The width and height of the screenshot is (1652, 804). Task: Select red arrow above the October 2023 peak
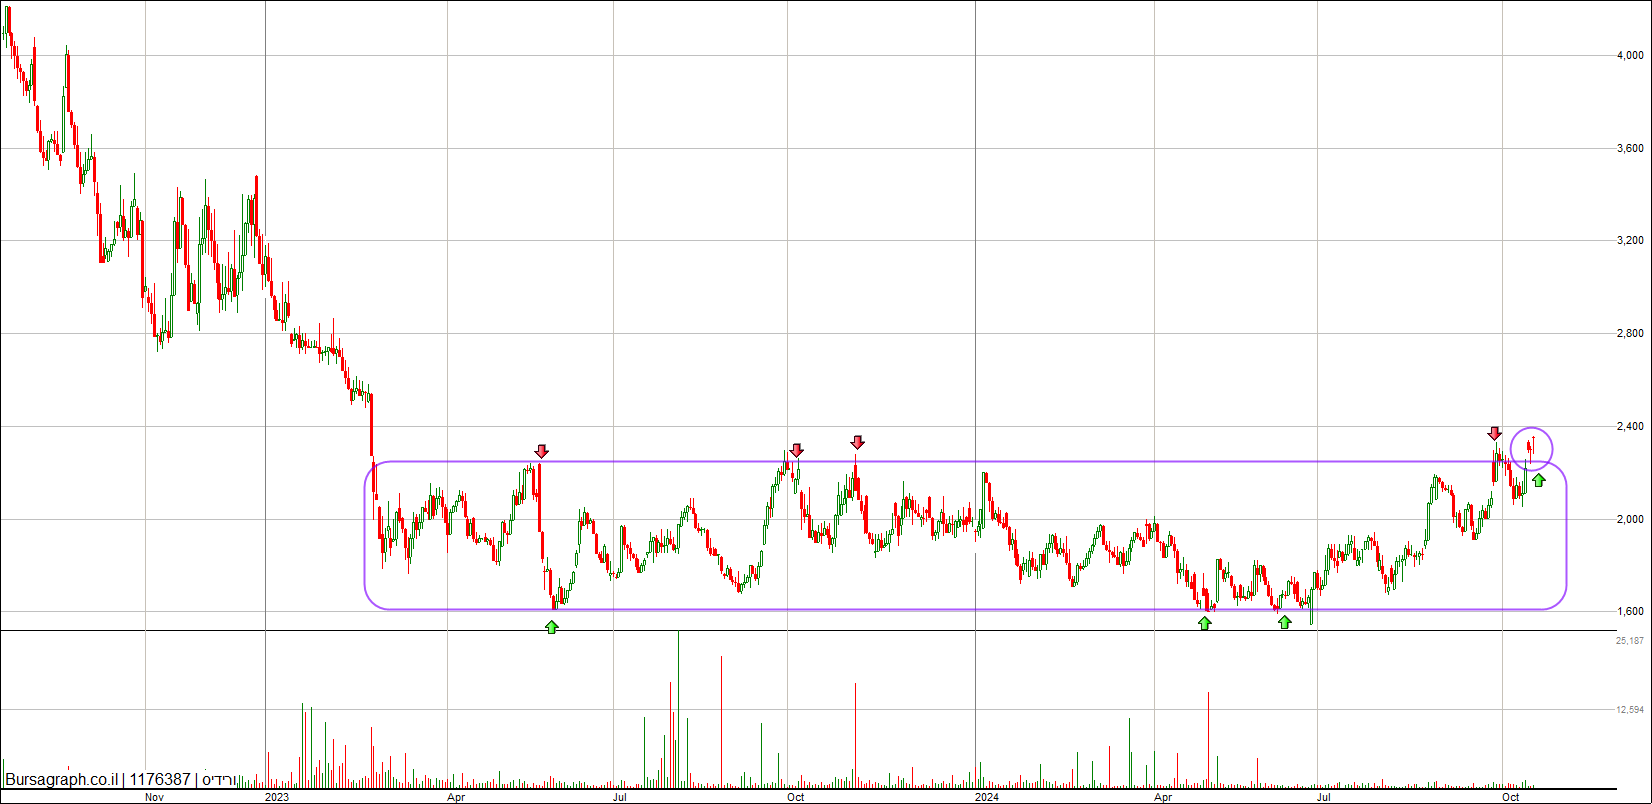(796, 451)
